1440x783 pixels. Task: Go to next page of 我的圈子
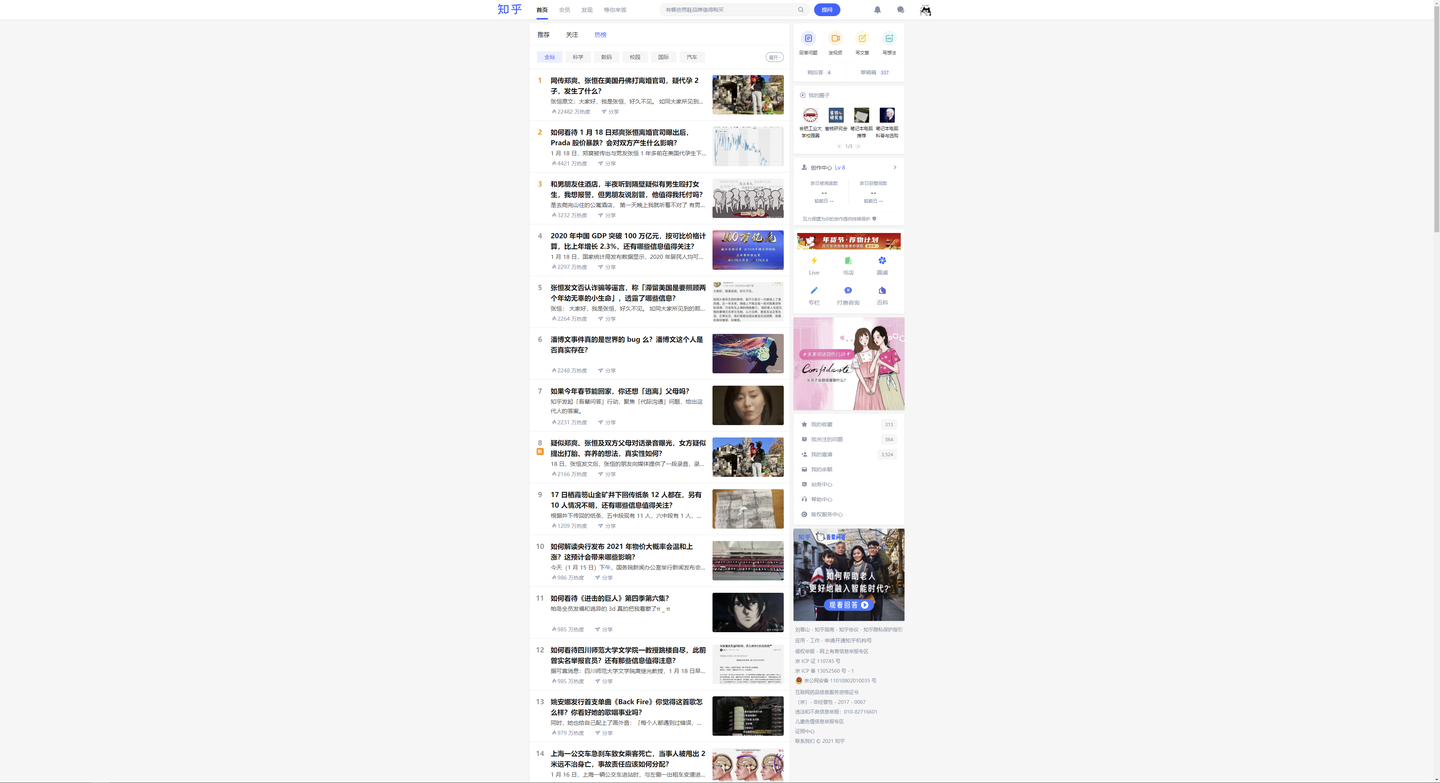(x=858, y=146)
